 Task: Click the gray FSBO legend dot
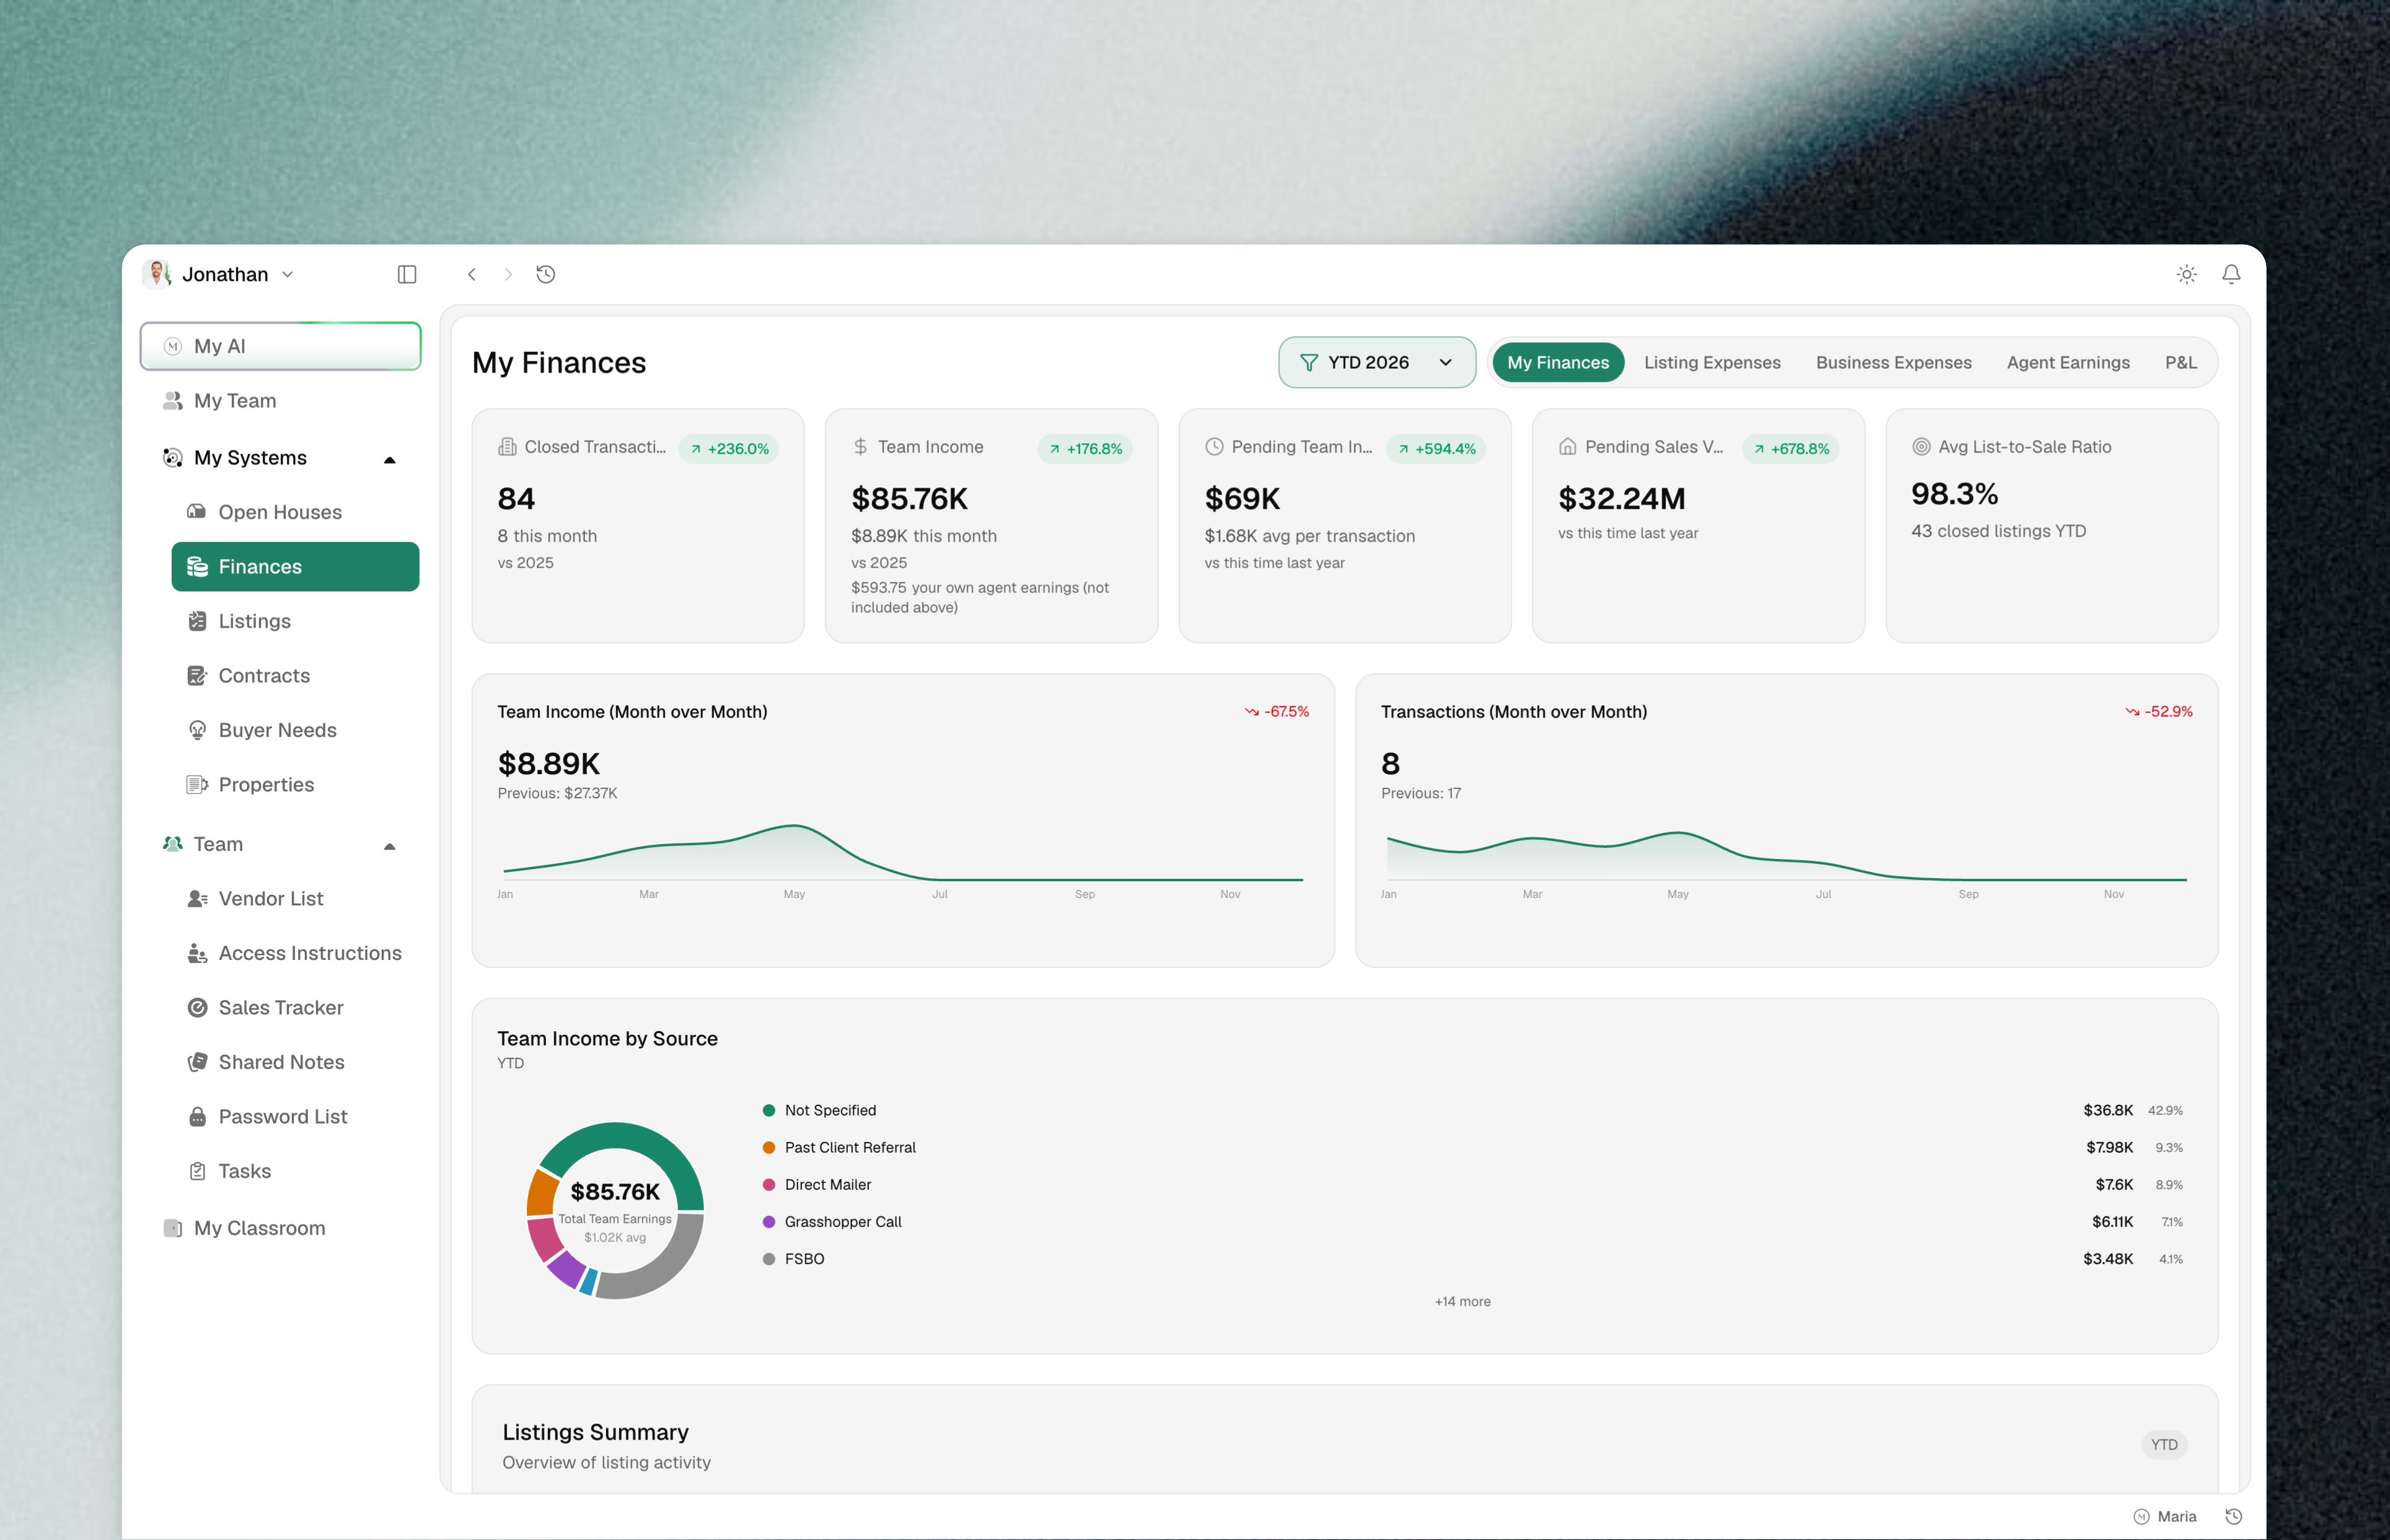769,1259
